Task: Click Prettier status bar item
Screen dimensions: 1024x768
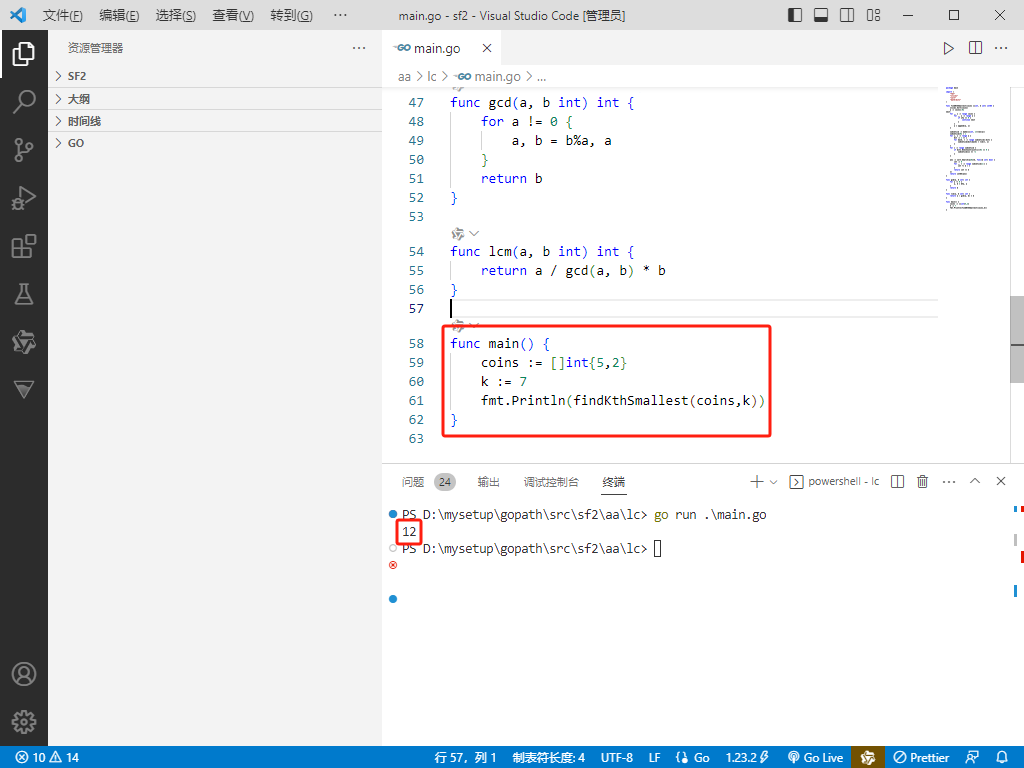Action: click(921, 758)
